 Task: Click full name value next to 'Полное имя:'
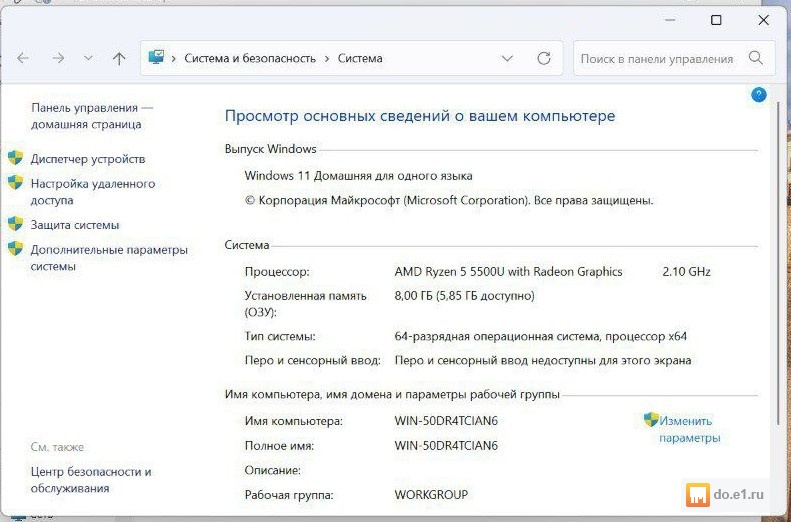click(446, 445)
